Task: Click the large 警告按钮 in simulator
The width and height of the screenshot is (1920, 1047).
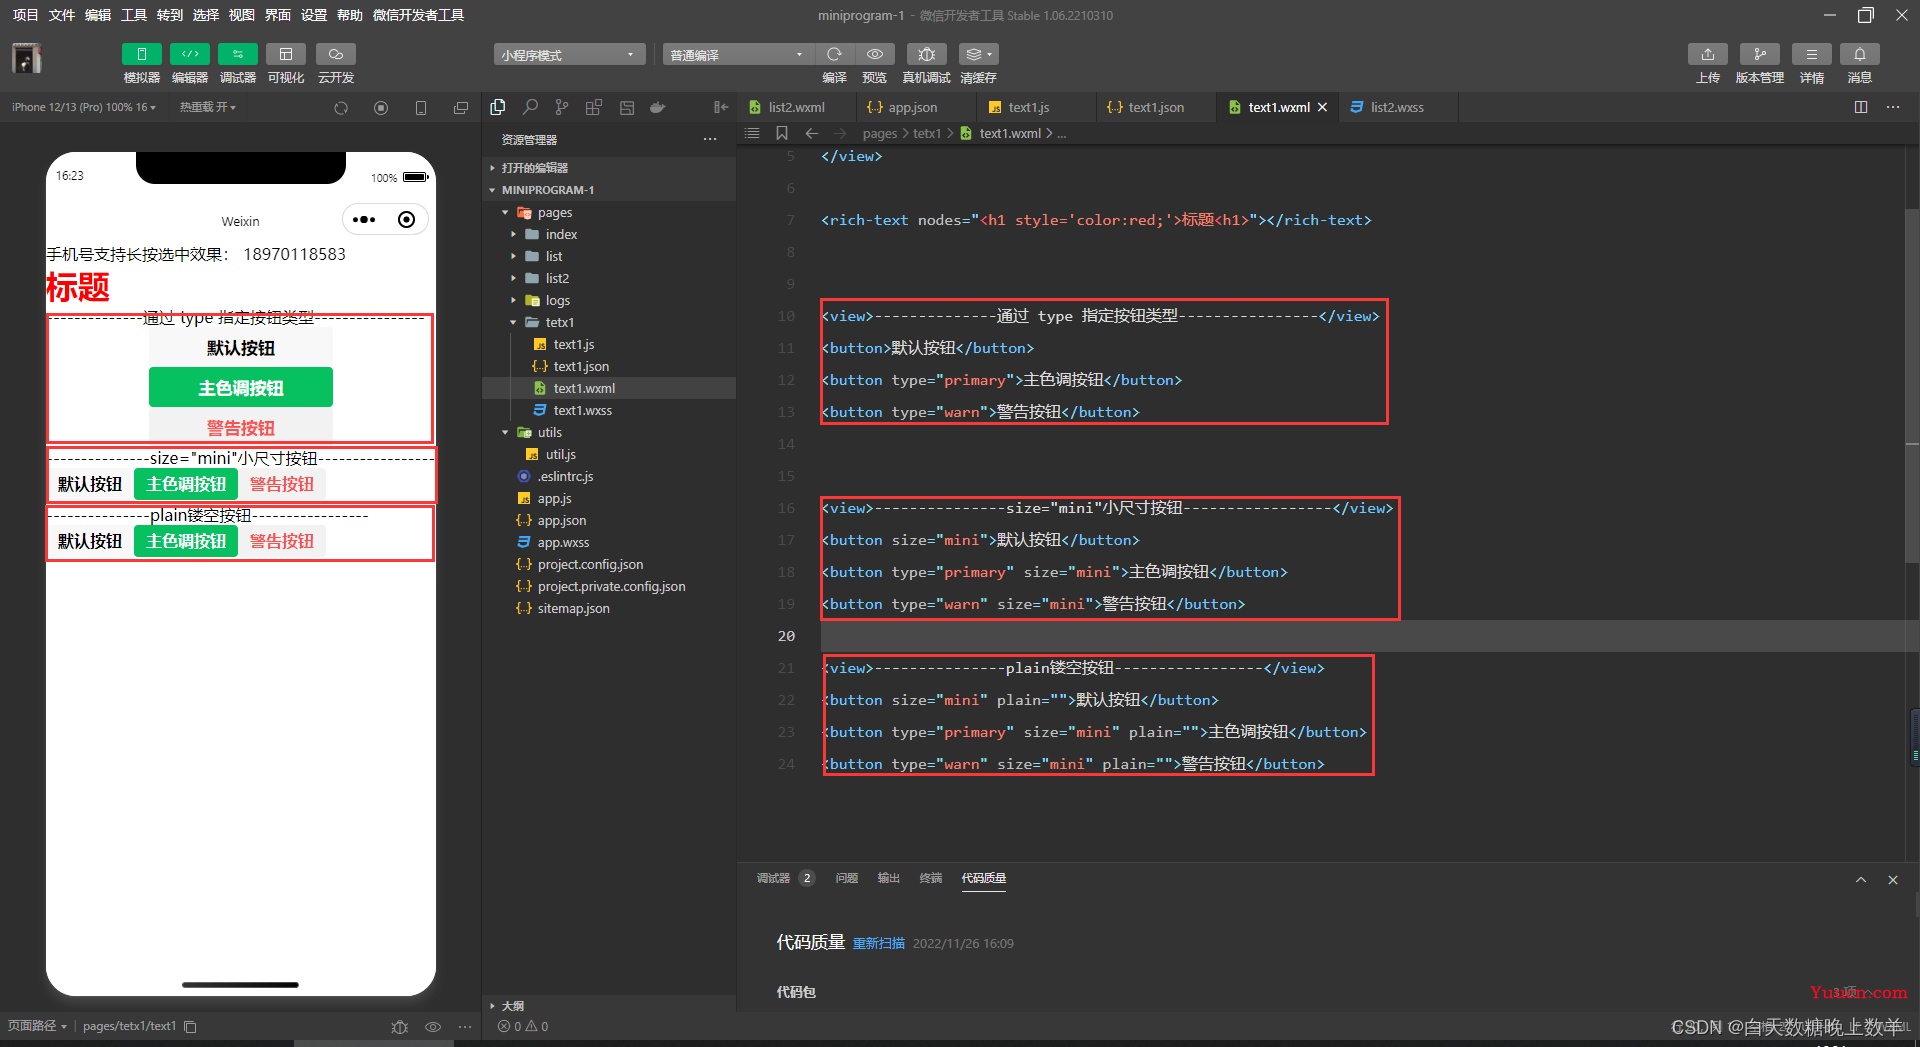Action: point(241,427)
